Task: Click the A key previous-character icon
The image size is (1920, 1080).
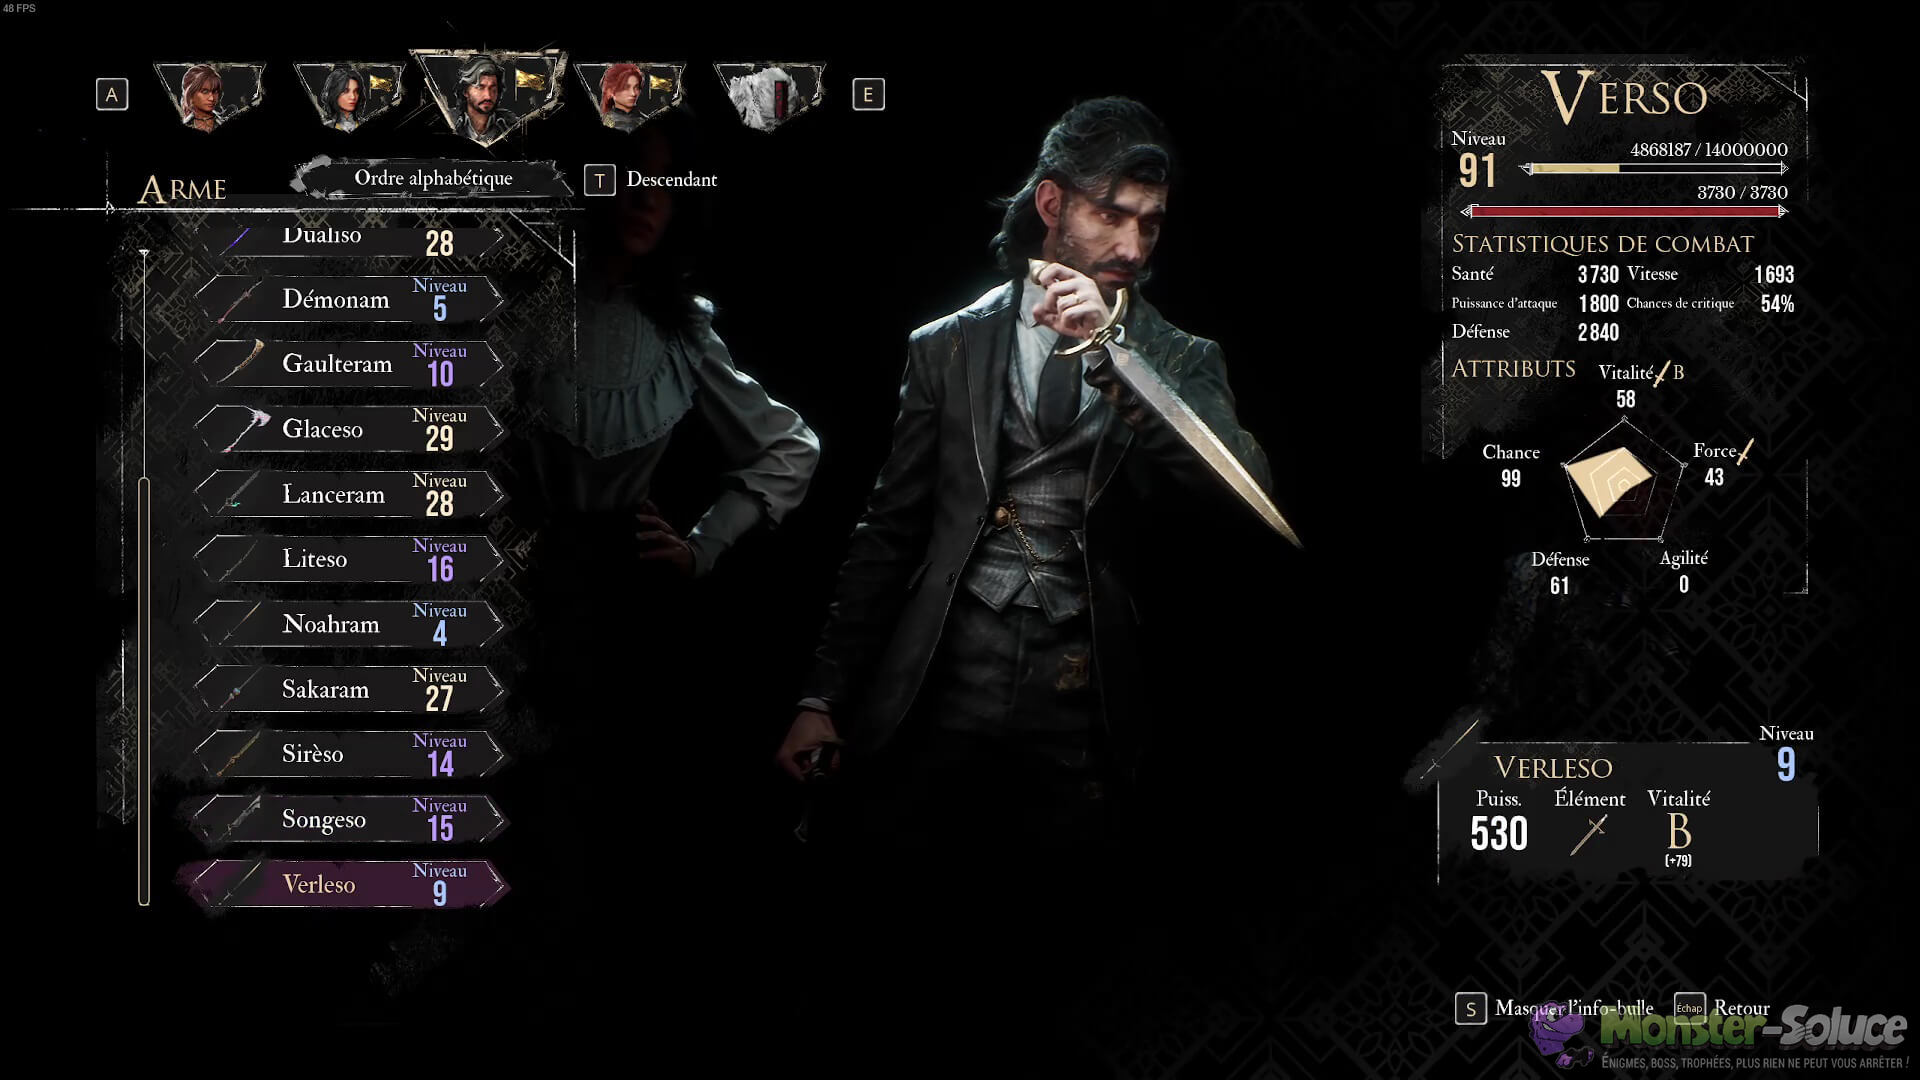Action: pos(112,95)
